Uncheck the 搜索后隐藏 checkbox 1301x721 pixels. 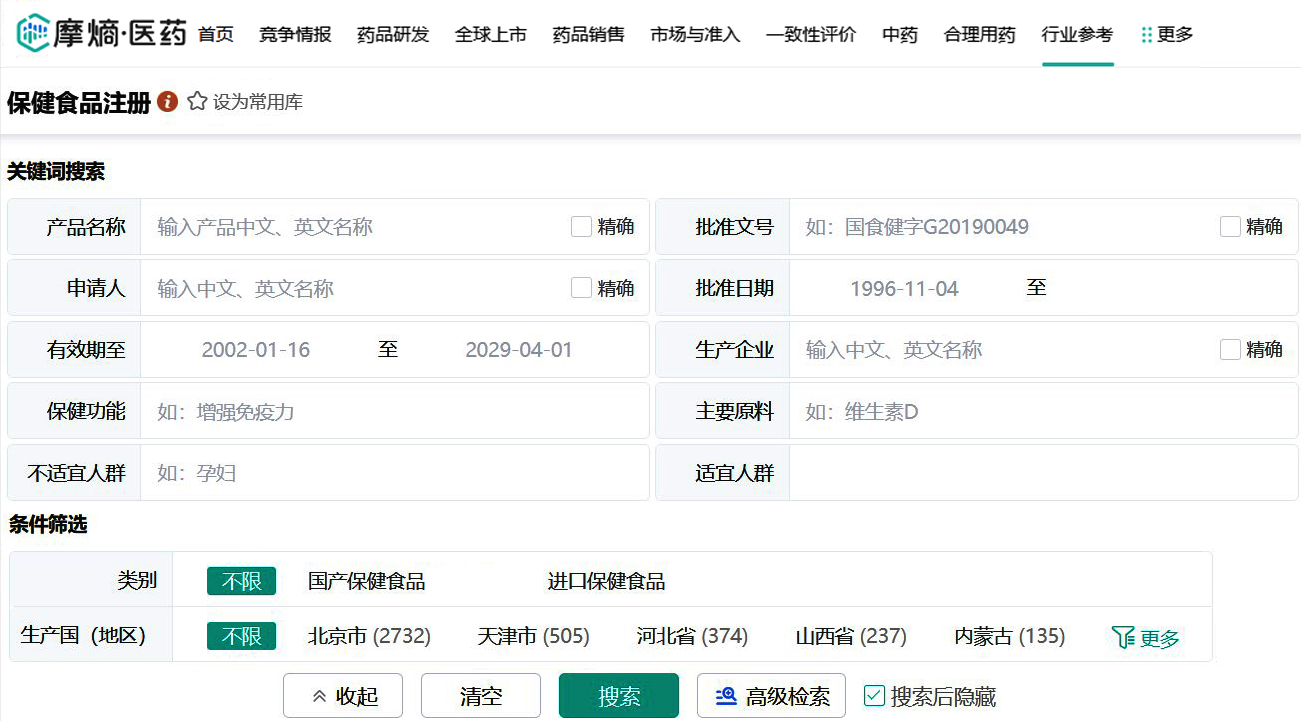874,696
